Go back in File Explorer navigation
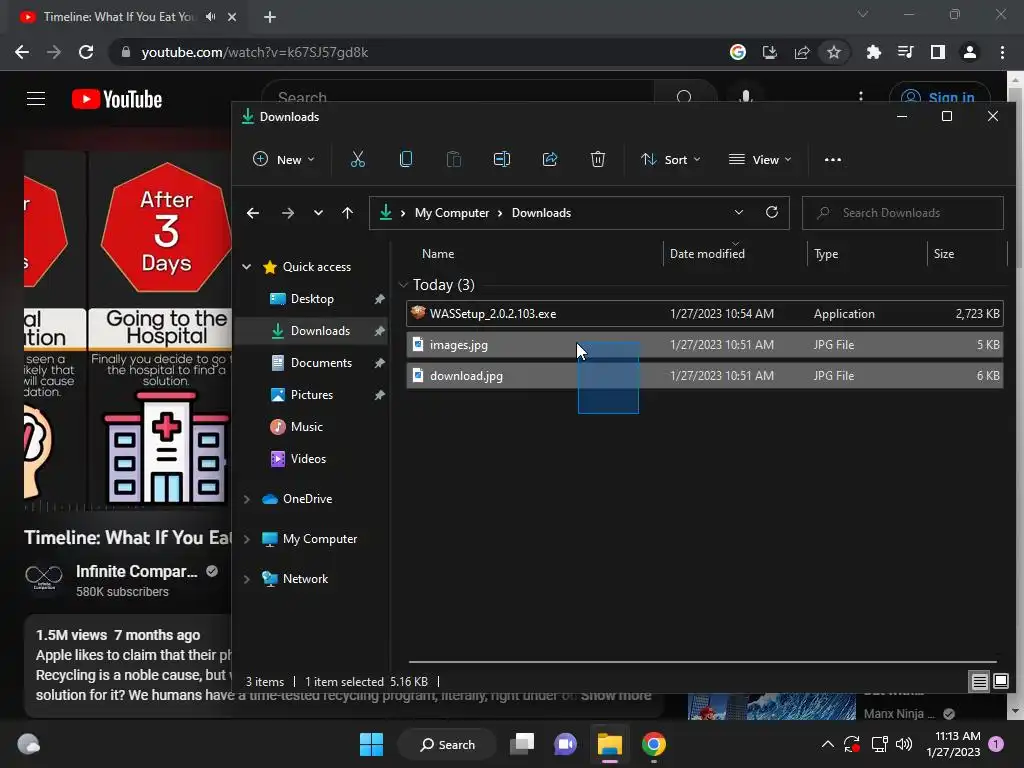The height and width of the screenshot is (768, 1024). pos(253,213)
